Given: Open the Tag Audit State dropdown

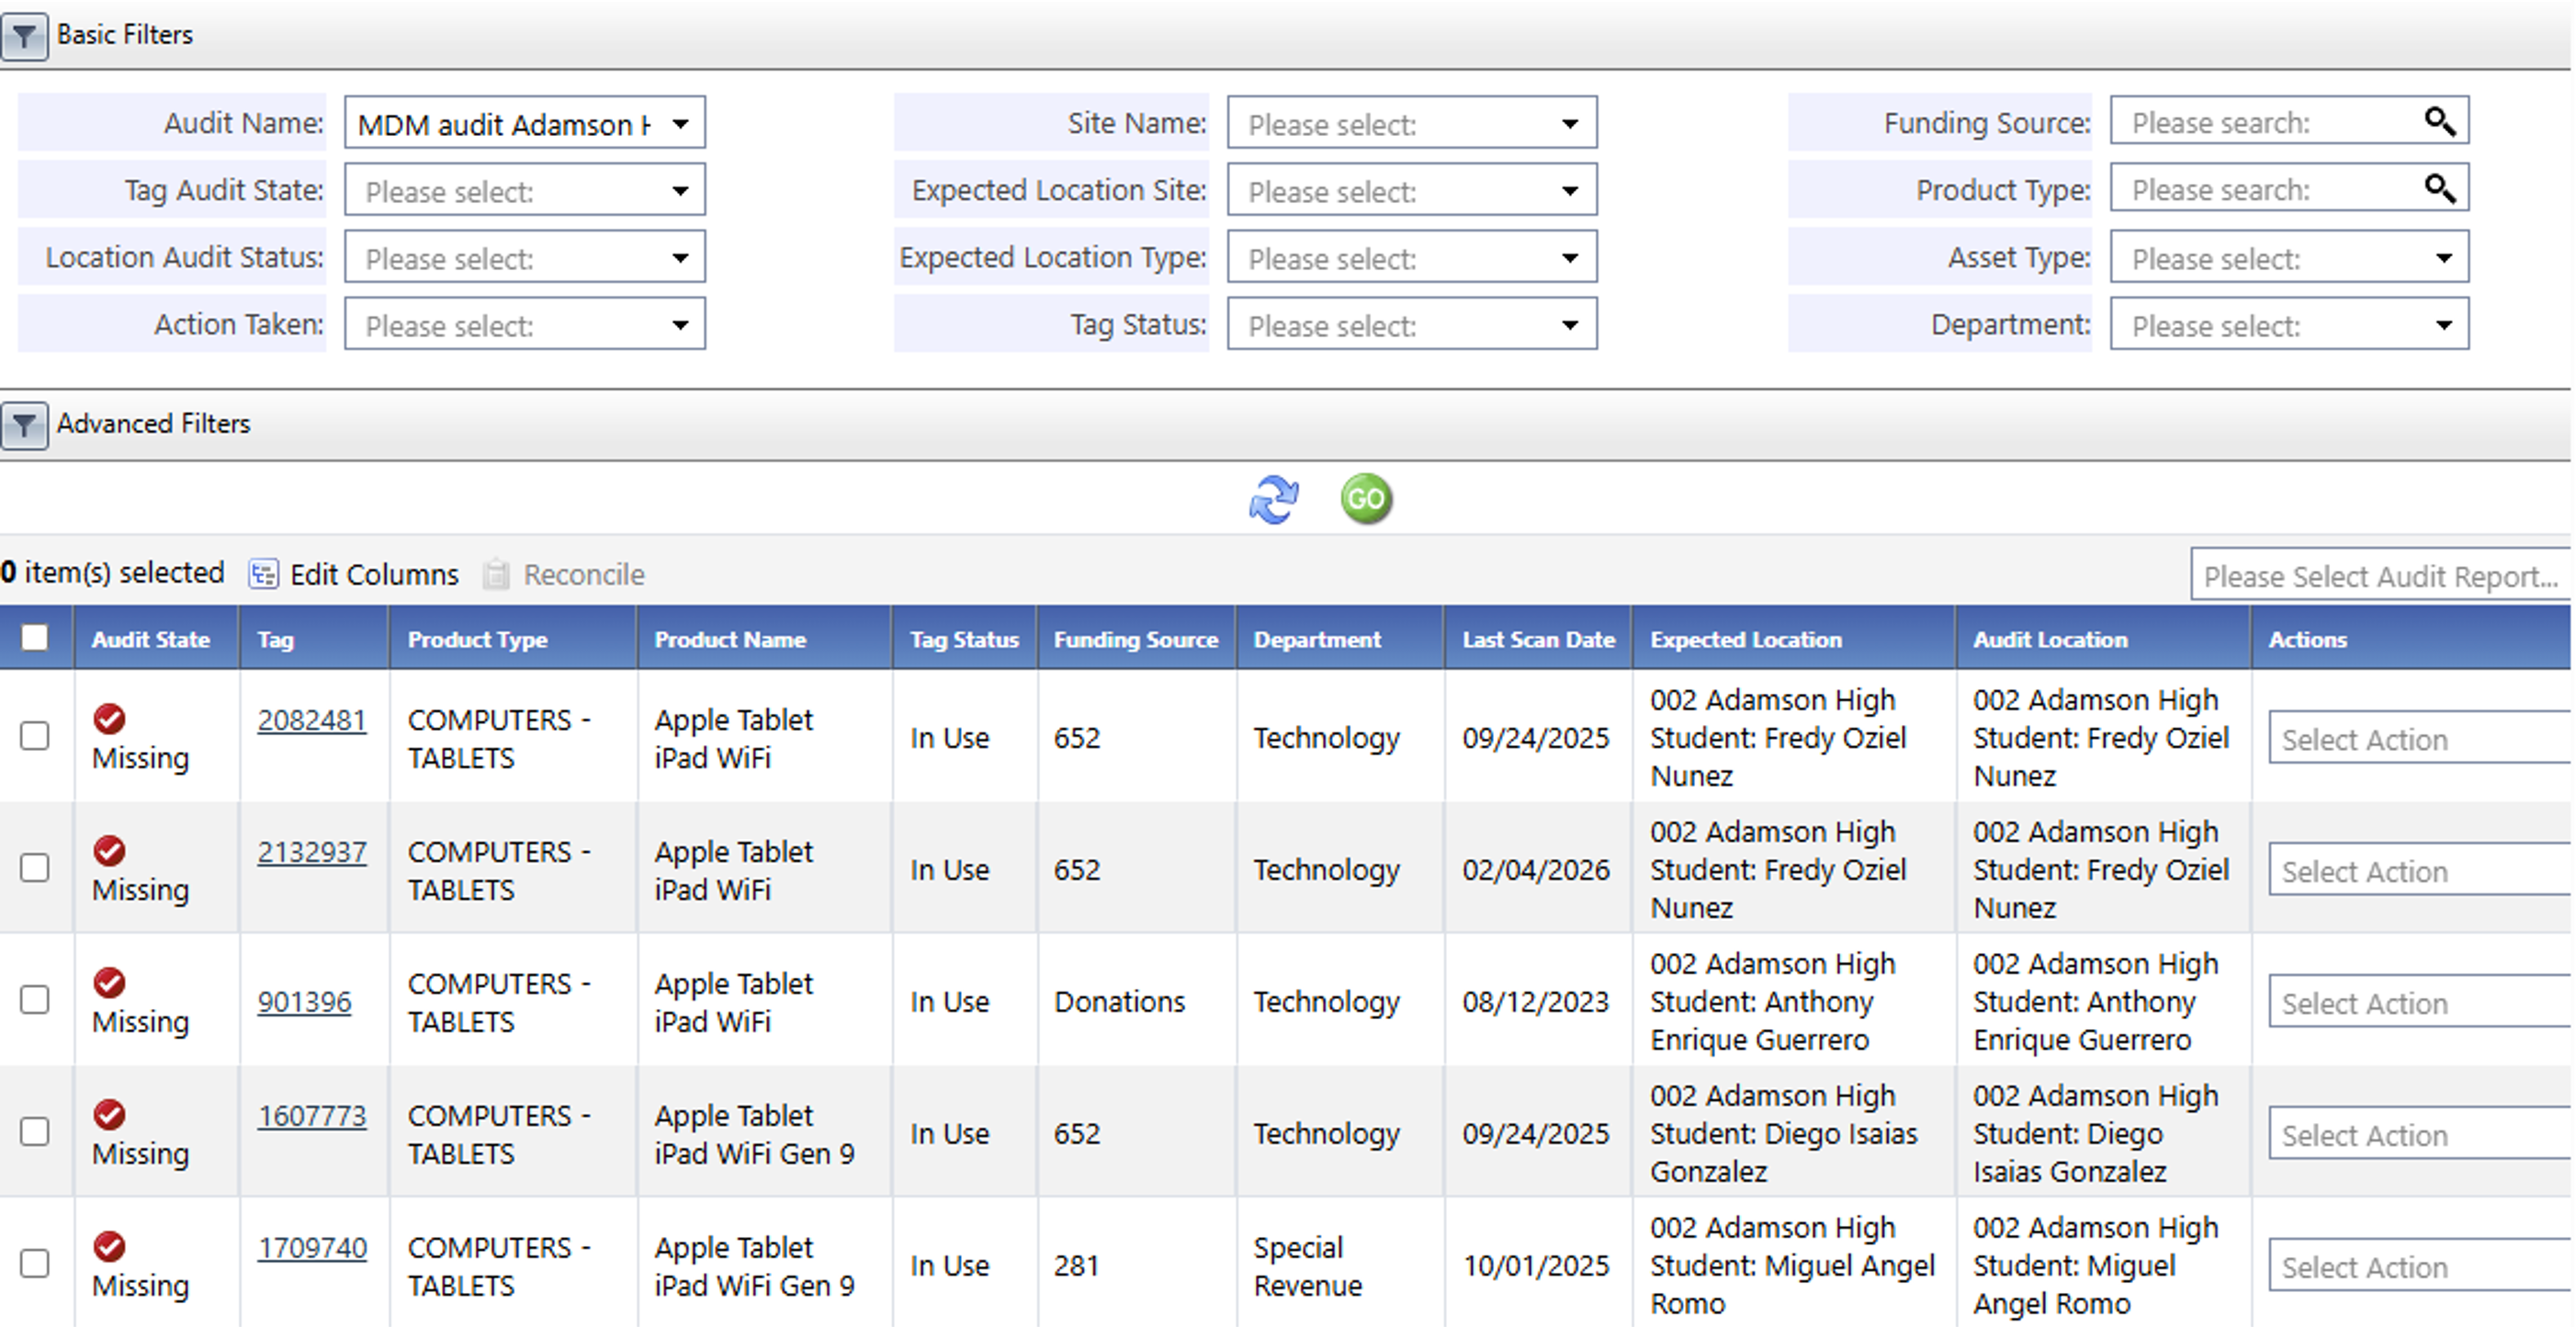Looking at the screenshot, I should click(x=525, y=190).
